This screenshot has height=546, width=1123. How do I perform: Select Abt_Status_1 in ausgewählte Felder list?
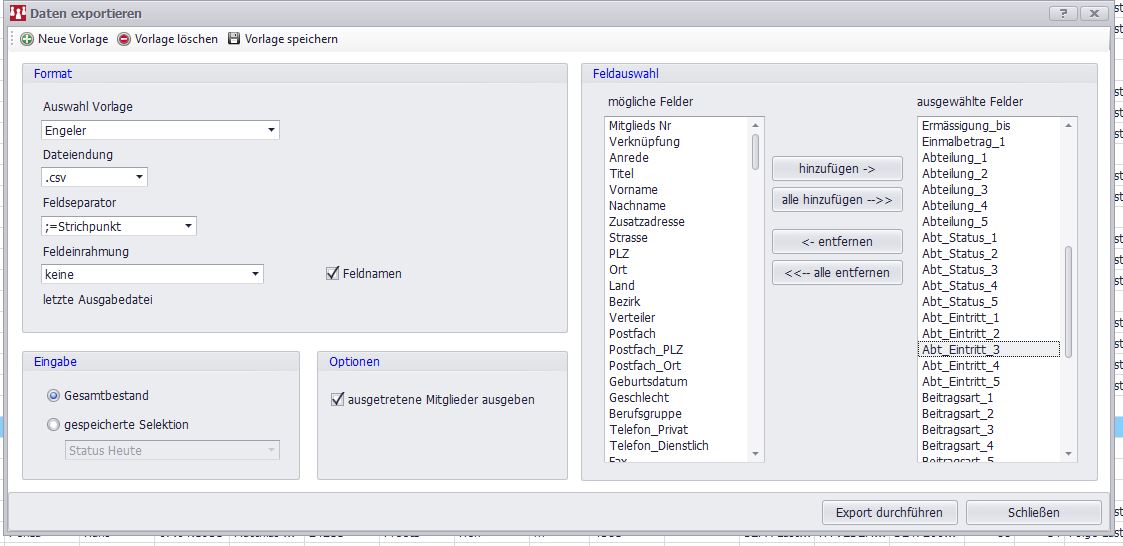click(x=959, y=237)
